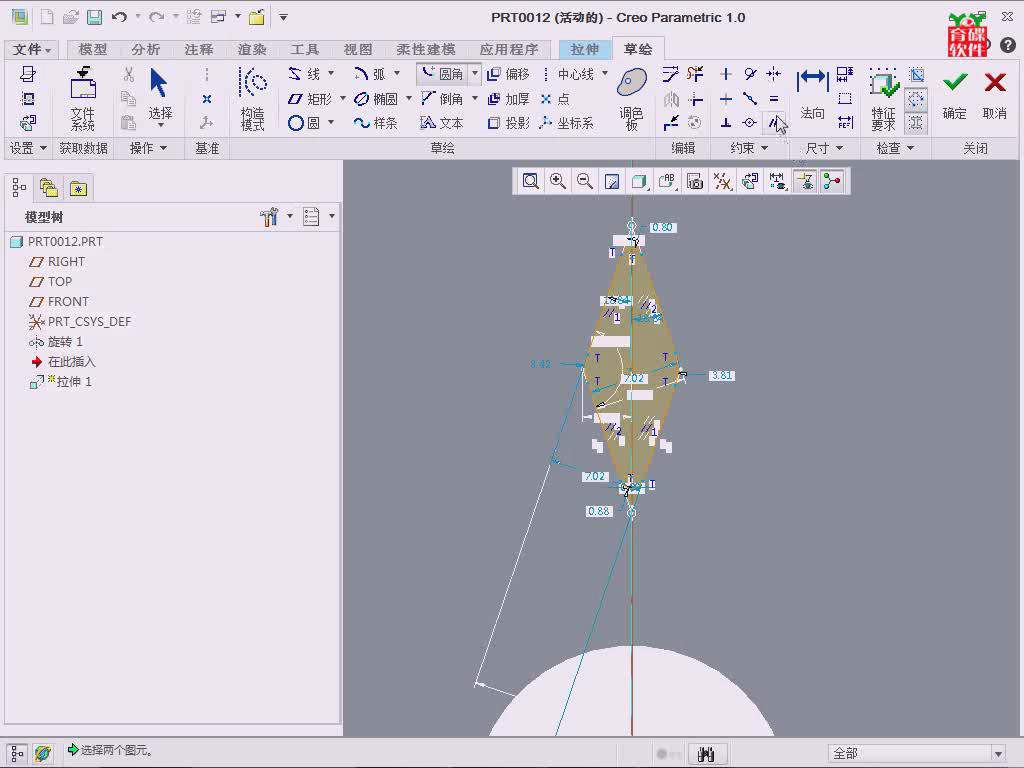
Task: Toggle Construction Mode (构造模式)
Action: coord(253,99)
